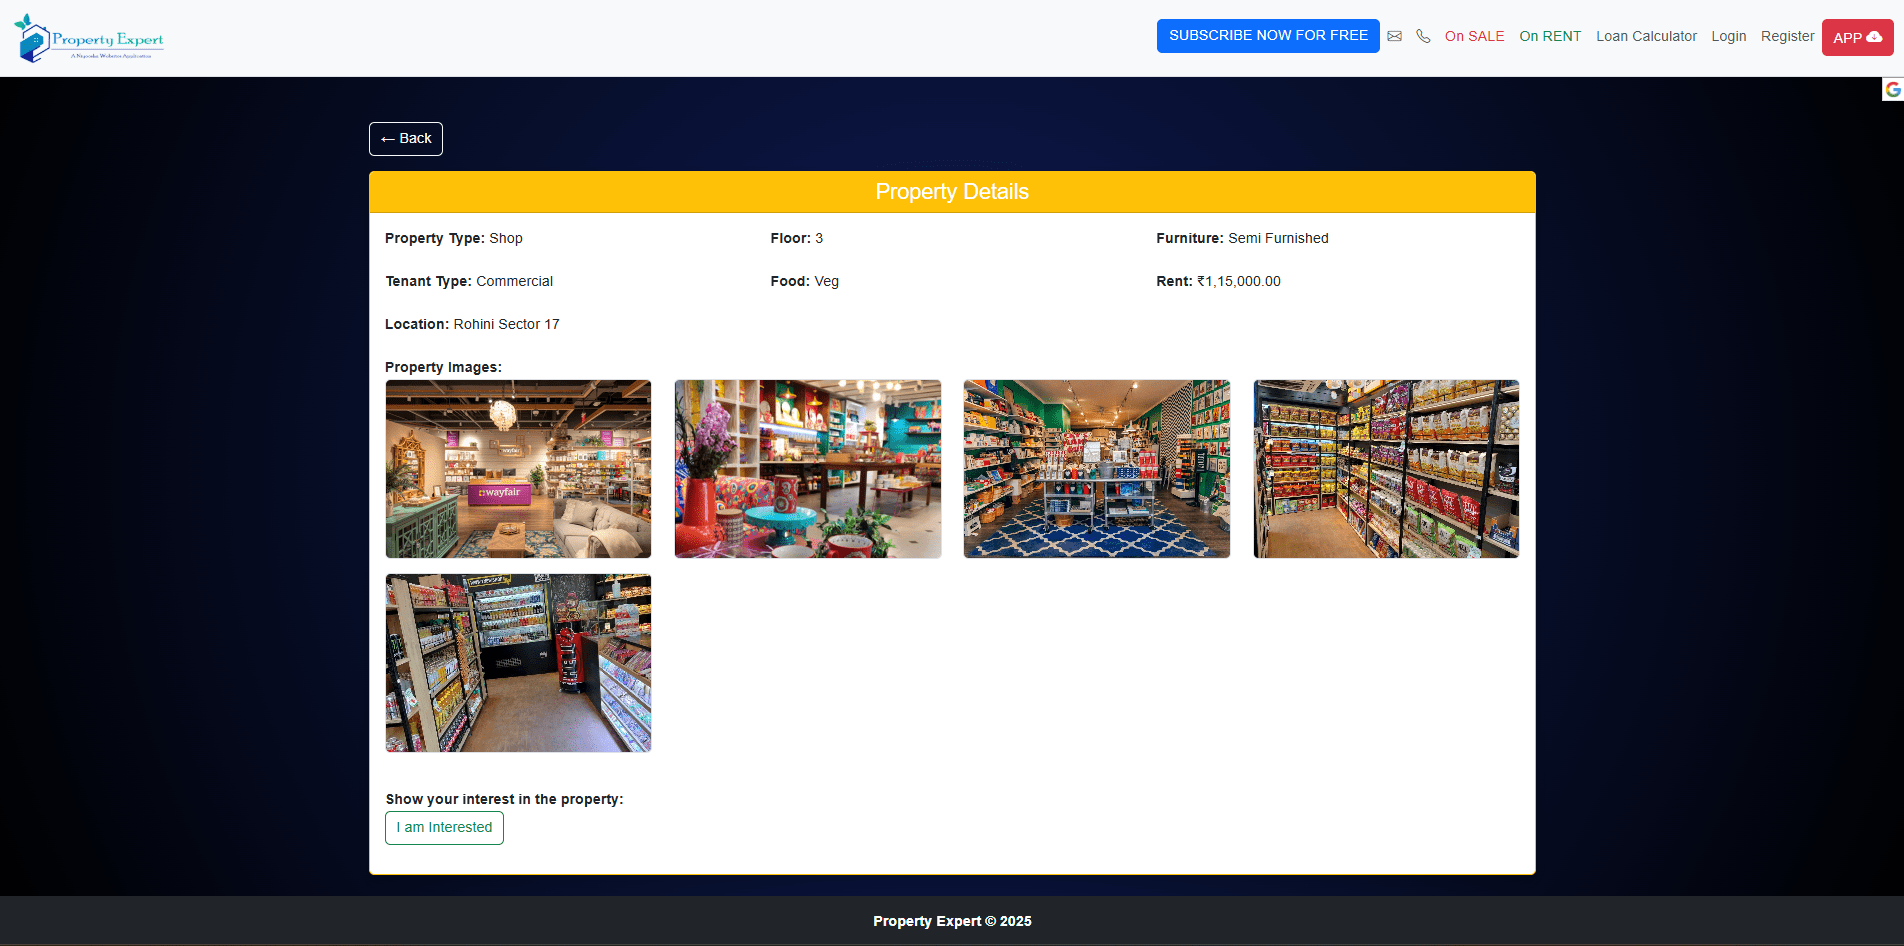Go back using the Back button
The width and height of the screenshot is (1904, 946).
coord(406,139)
